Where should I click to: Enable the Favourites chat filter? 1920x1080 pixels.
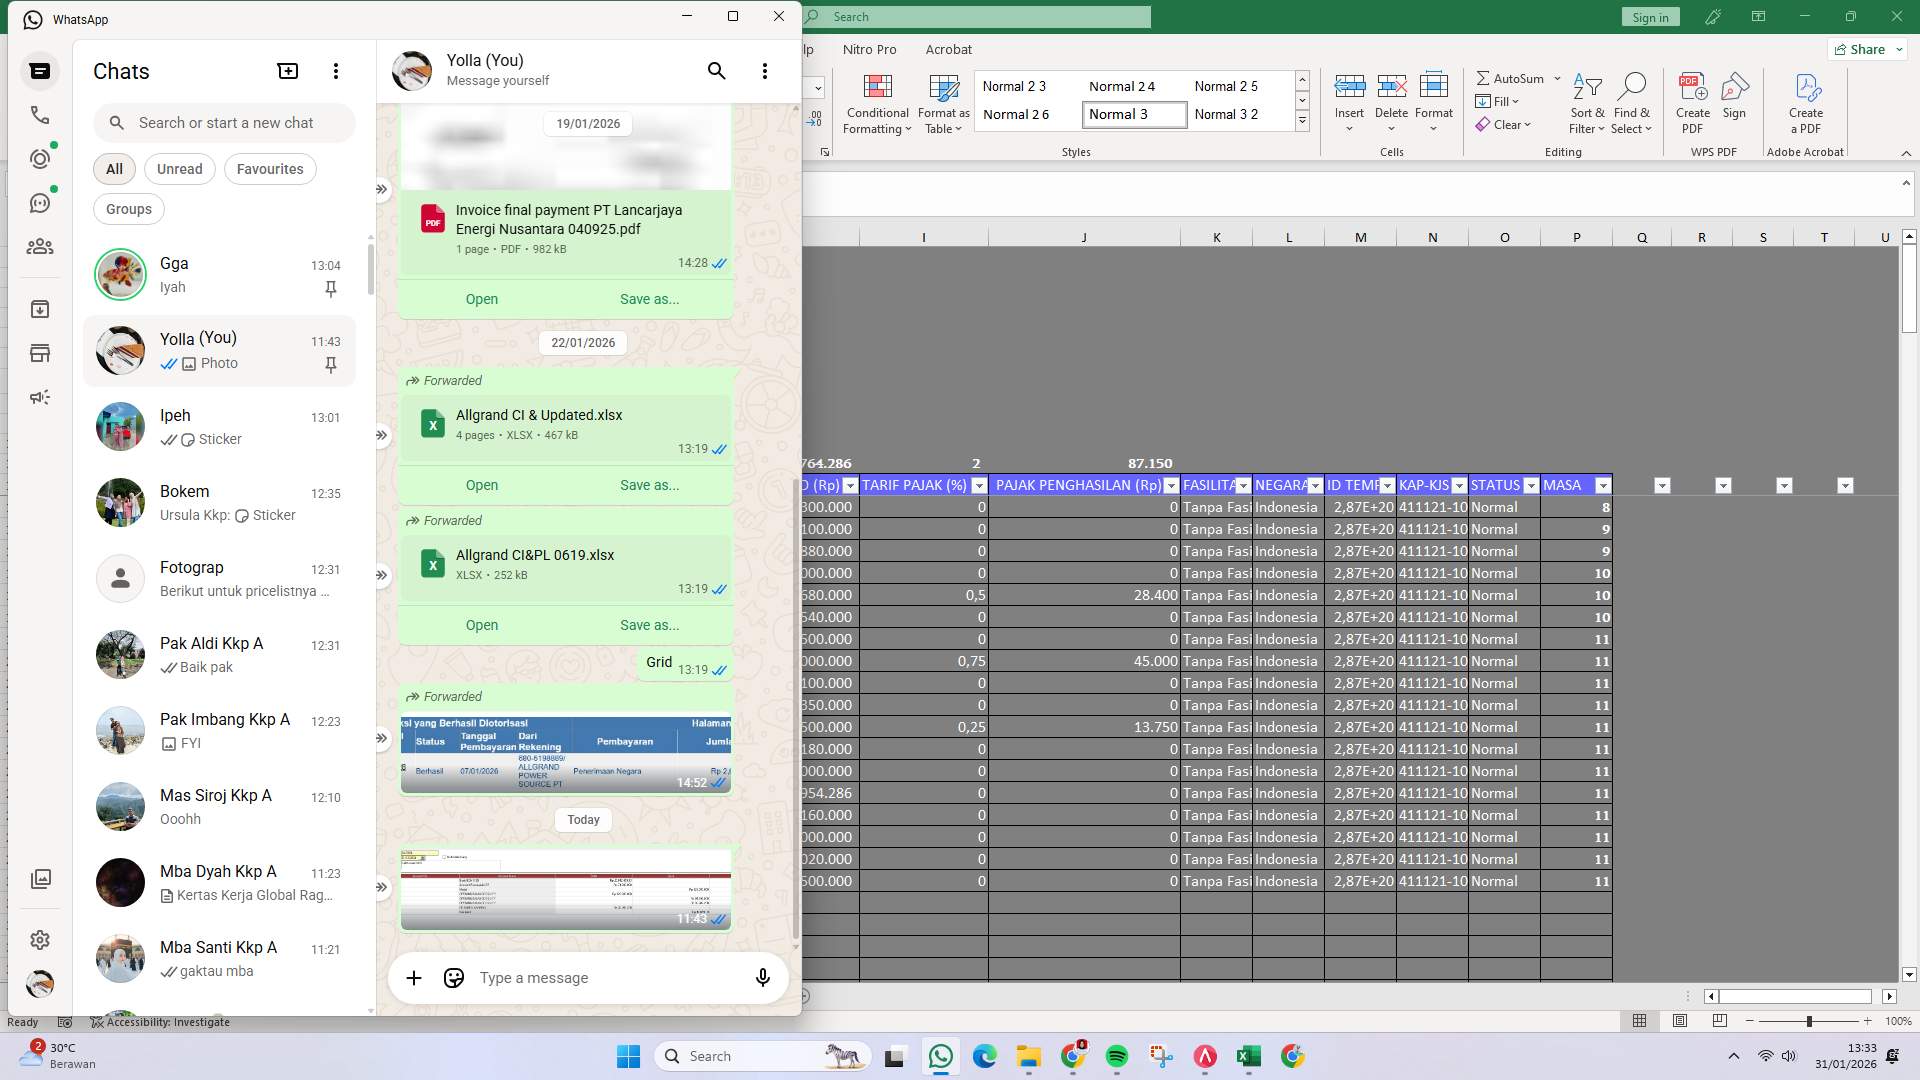269,168
